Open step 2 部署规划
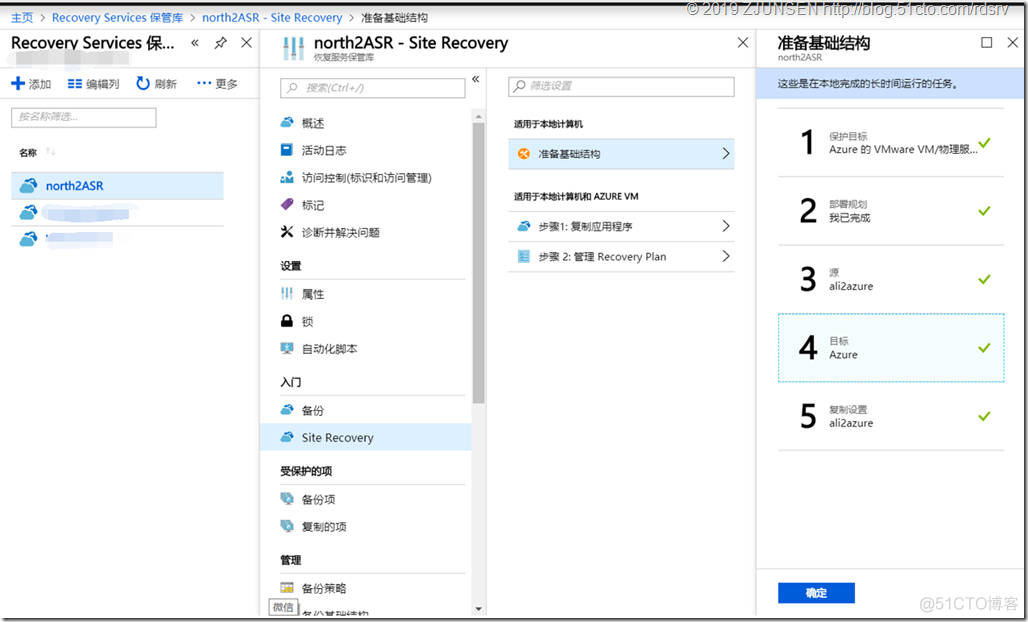Image resolution: width=1028 pixels, height=622 pixels. coord(891,211)
